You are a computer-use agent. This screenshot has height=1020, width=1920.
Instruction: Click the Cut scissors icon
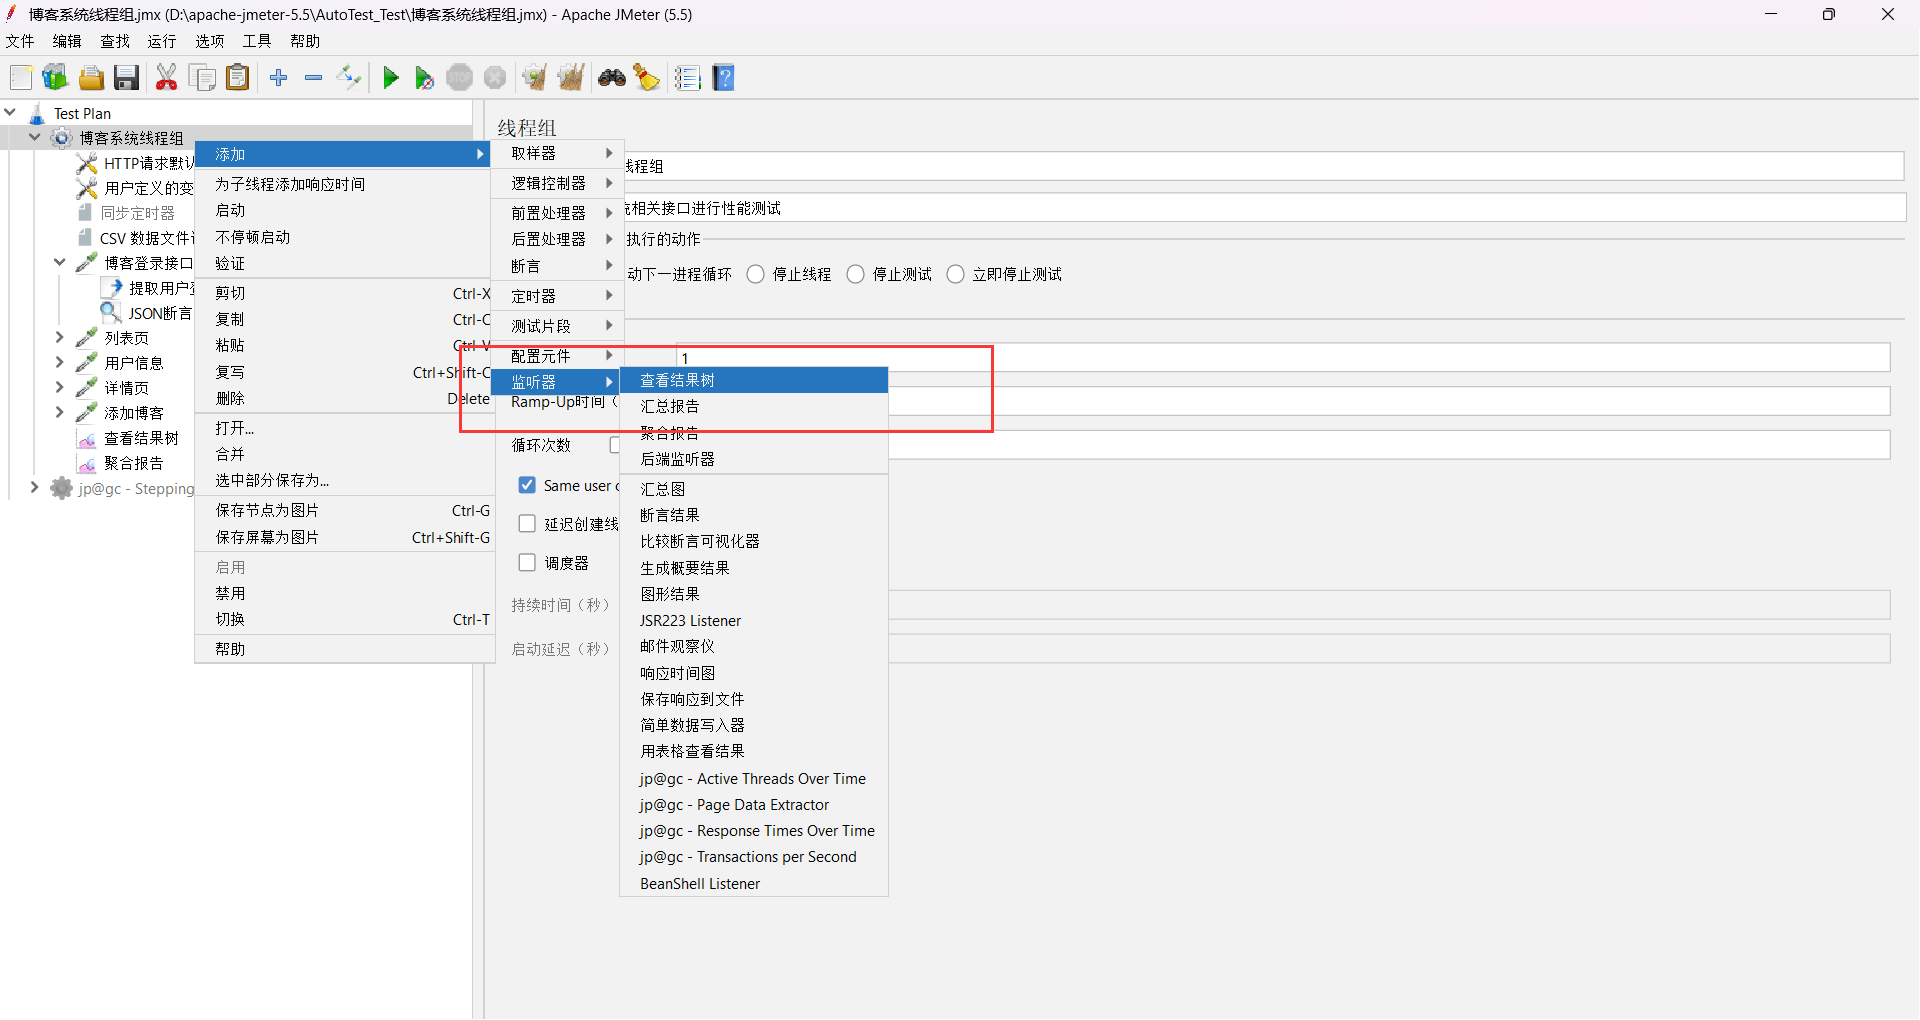tap(166, 78)
